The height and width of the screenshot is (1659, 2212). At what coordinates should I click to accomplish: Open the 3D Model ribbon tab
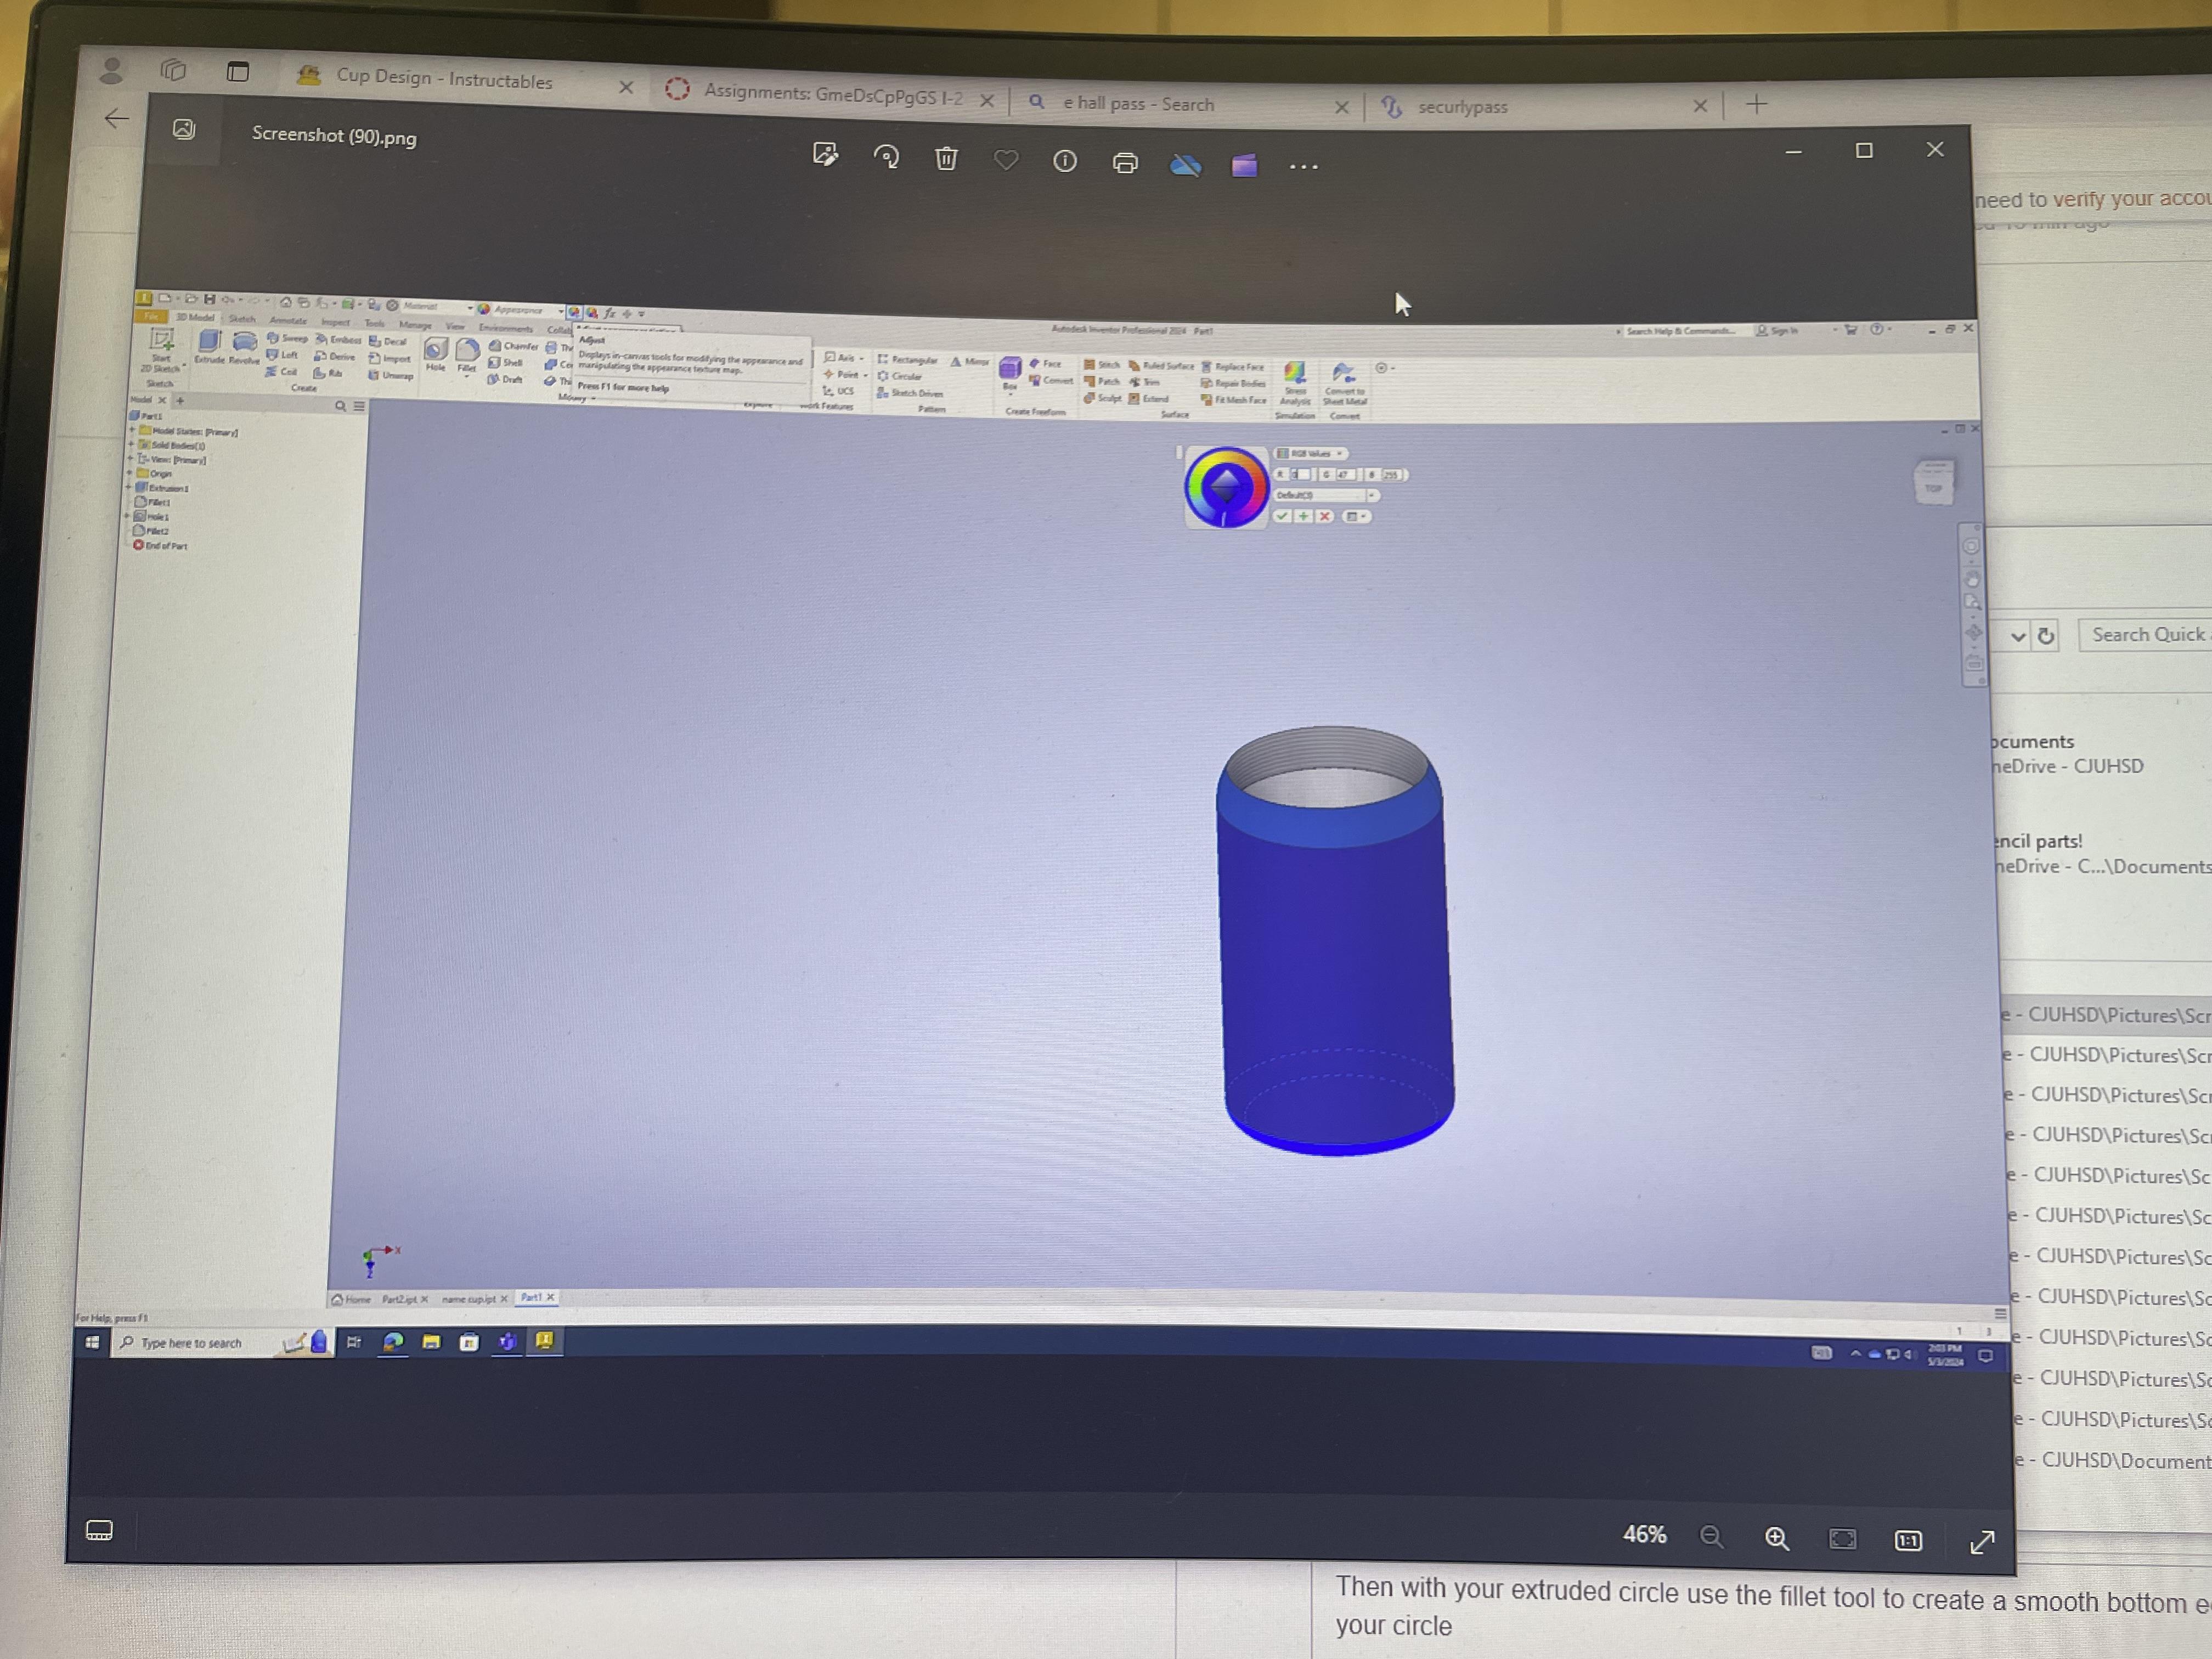coord(195,317)
